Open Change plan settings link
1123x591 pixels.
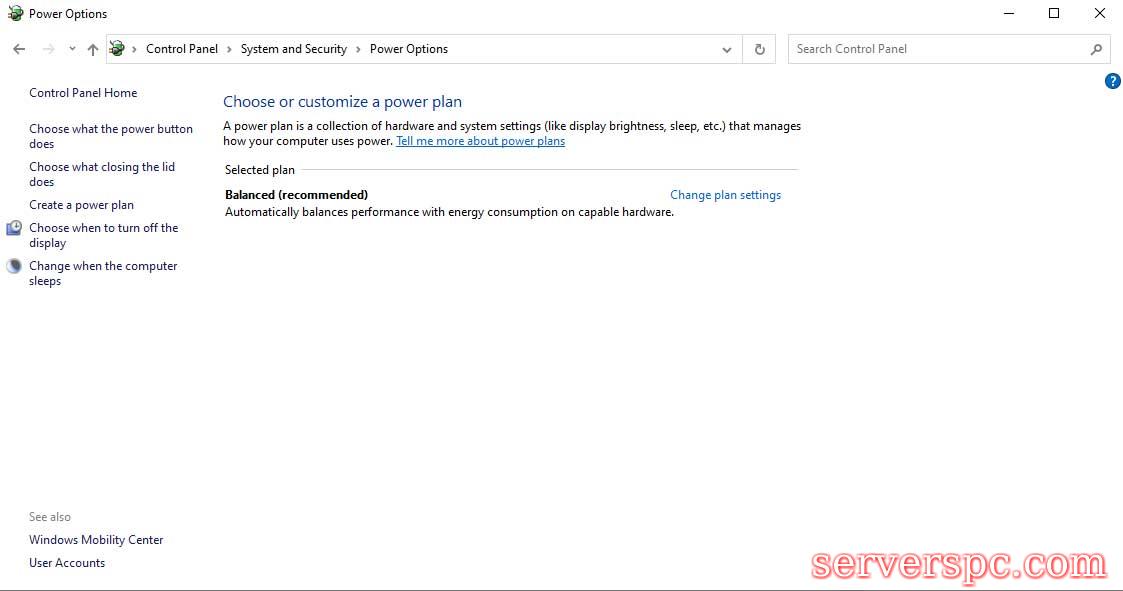725,195
